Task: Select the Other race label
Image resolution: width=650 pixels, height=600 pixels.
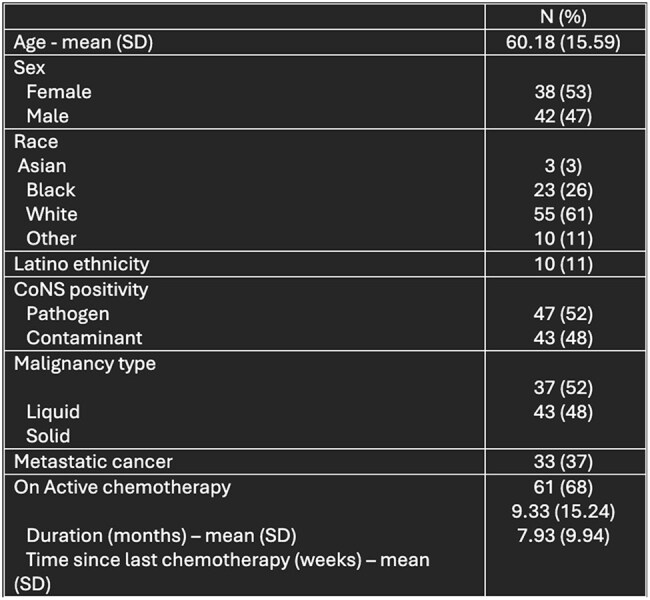Action: (x=51, y=238)
